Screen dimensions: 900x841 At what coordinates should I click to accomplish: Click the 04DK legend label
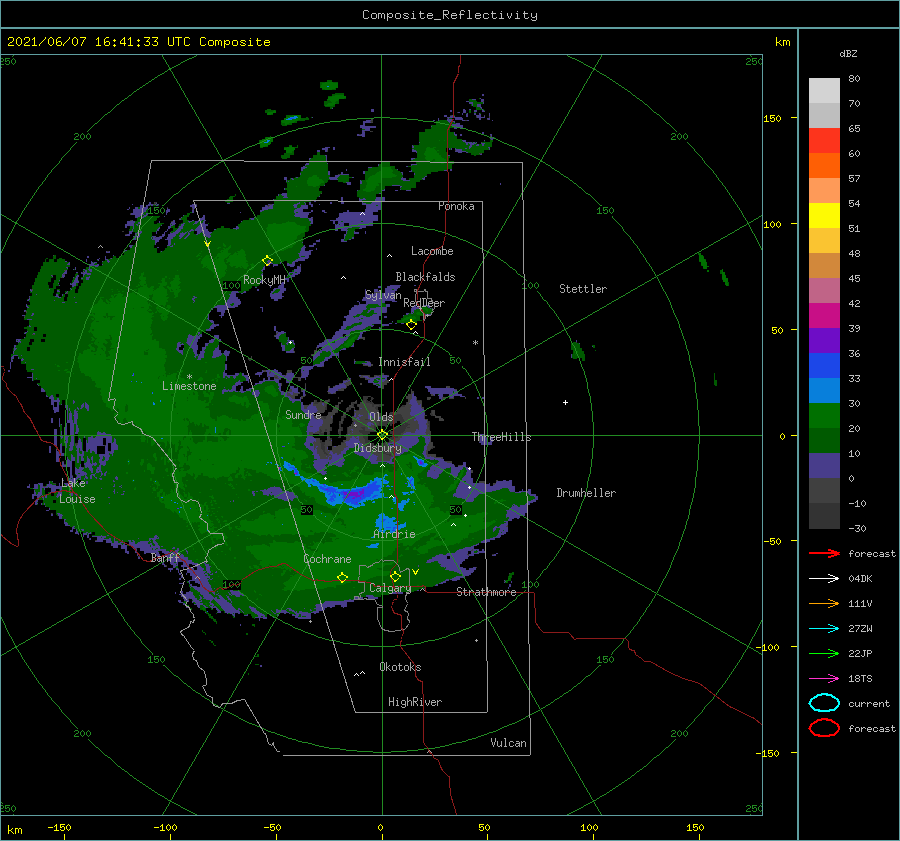pos(860,579)
